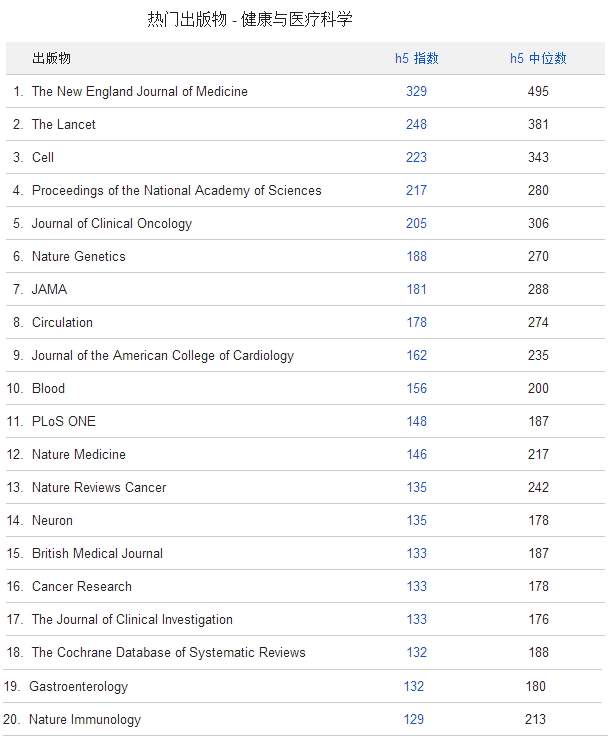Click the 出版物 column header

pos(51,58)
